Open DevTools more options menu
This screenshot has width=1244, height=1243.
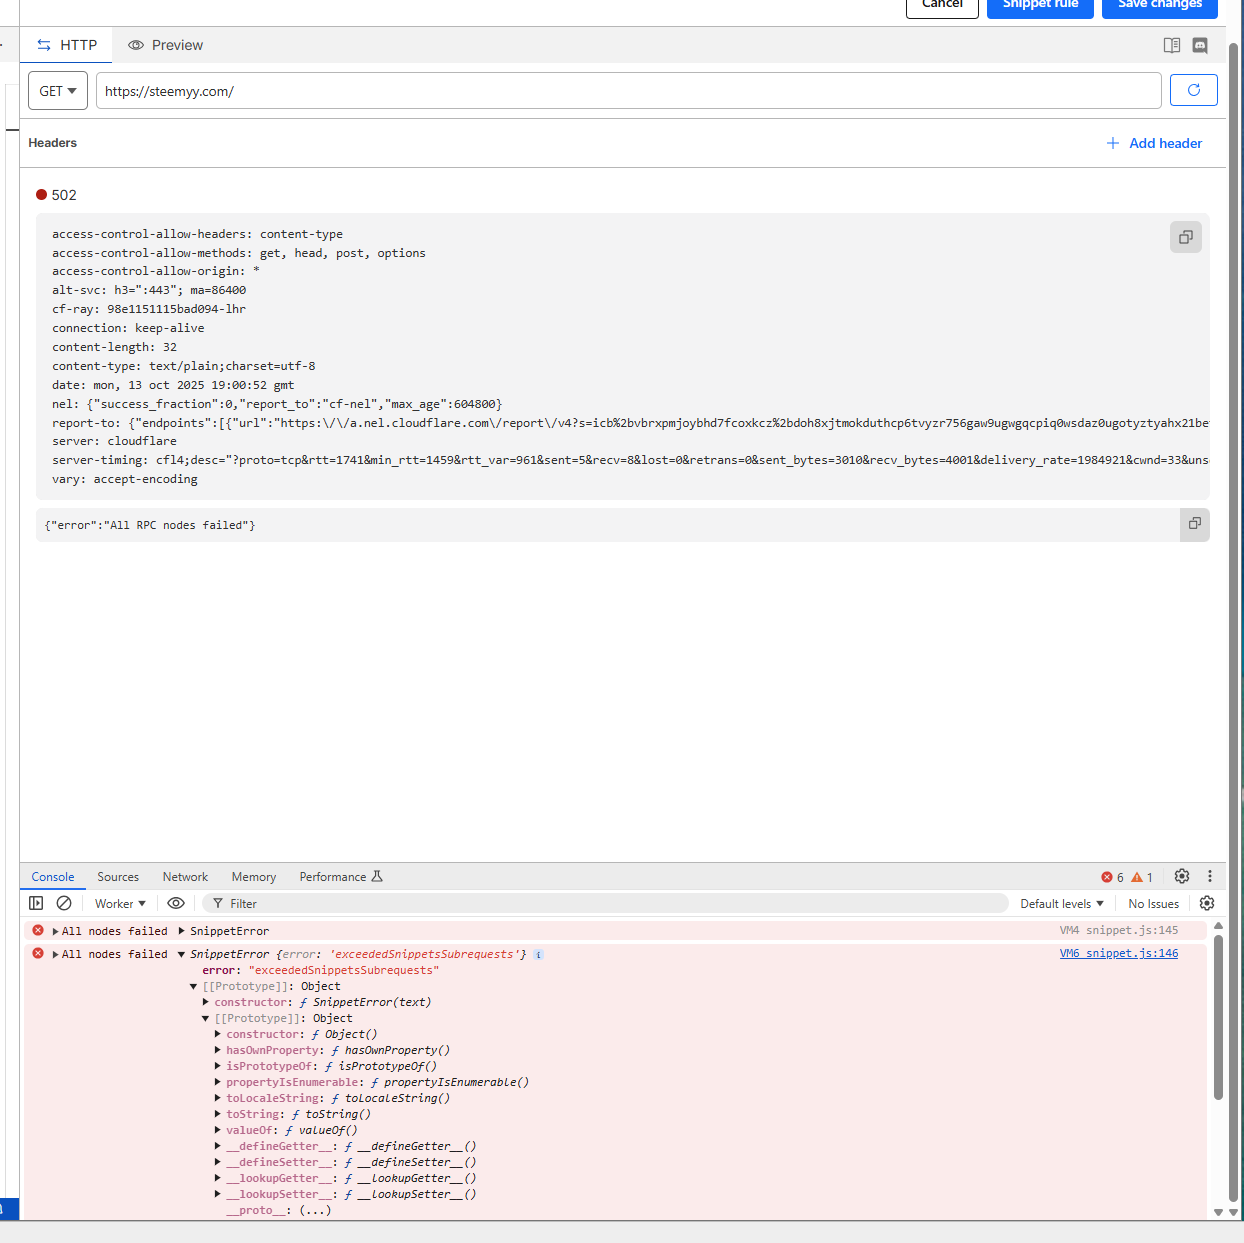coord(1210,876)
